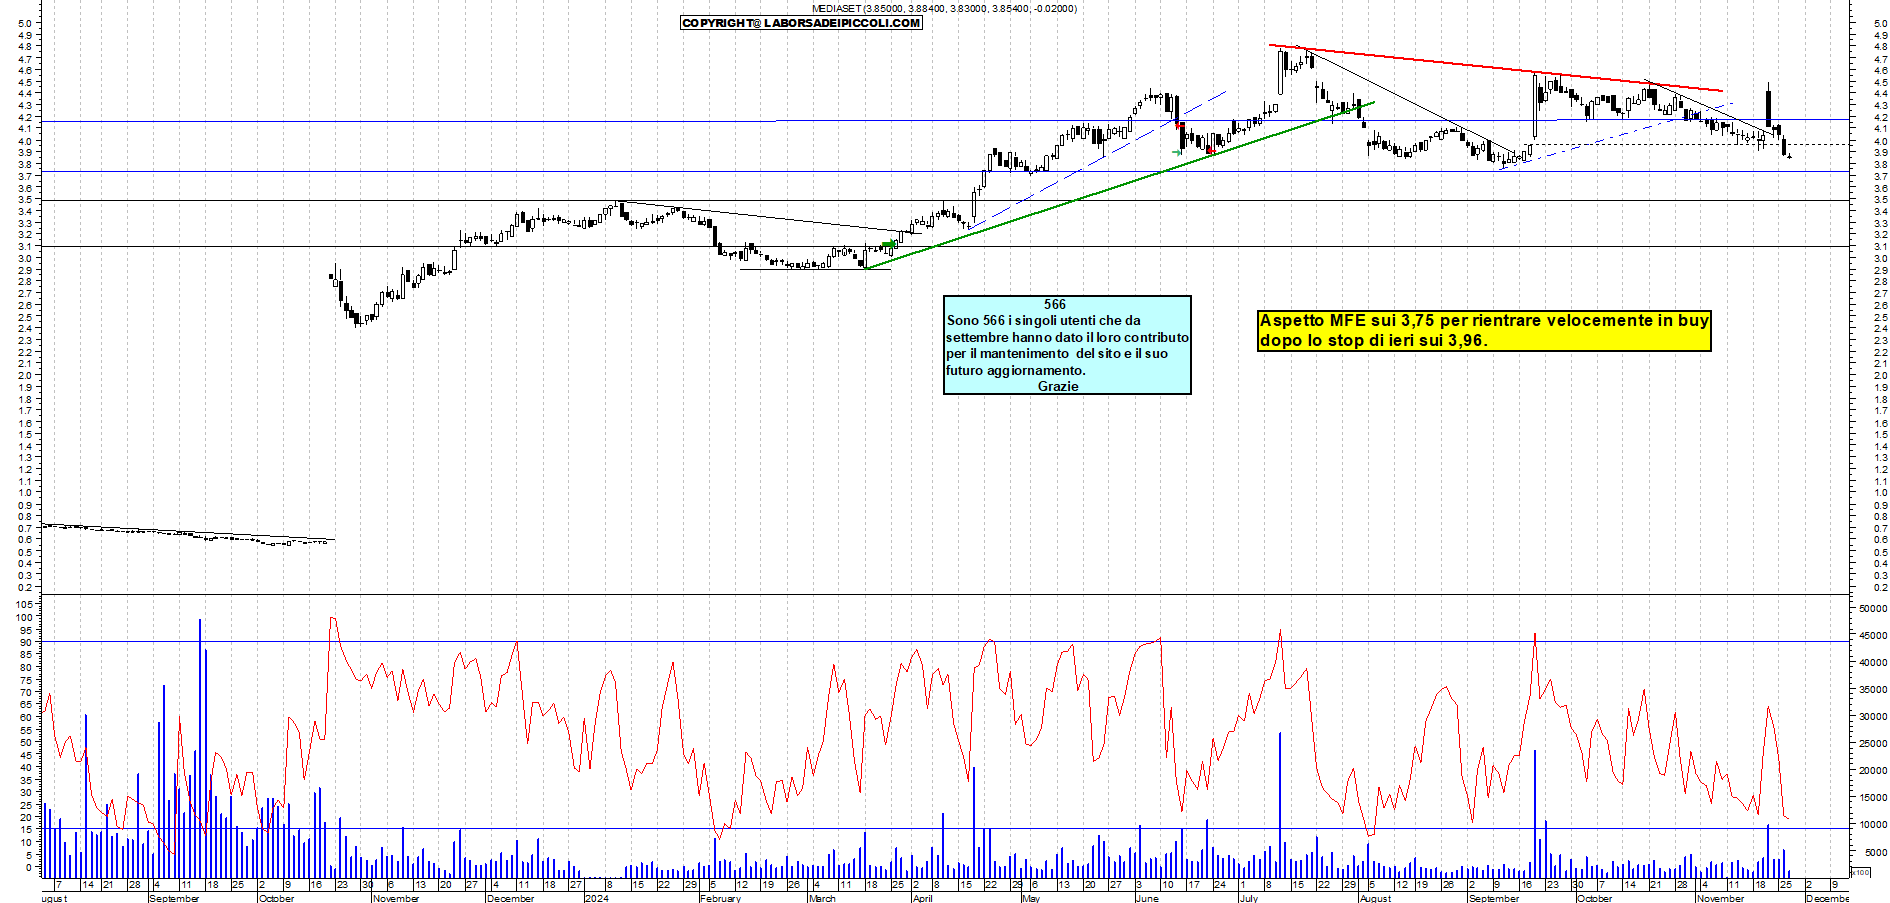The height and width of the screenshot is (903, 1890).
Task: Click the '45000' volume scale value
Action: point(1872,635)
